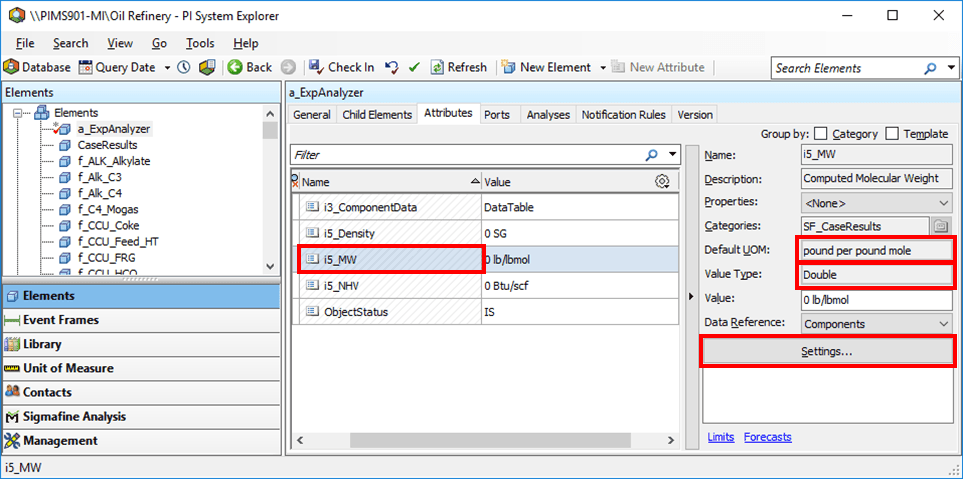The width and height of the screenshot is (963, 479).
Task: Open the Search Elements options dropdown
Action: coord(951,68)
